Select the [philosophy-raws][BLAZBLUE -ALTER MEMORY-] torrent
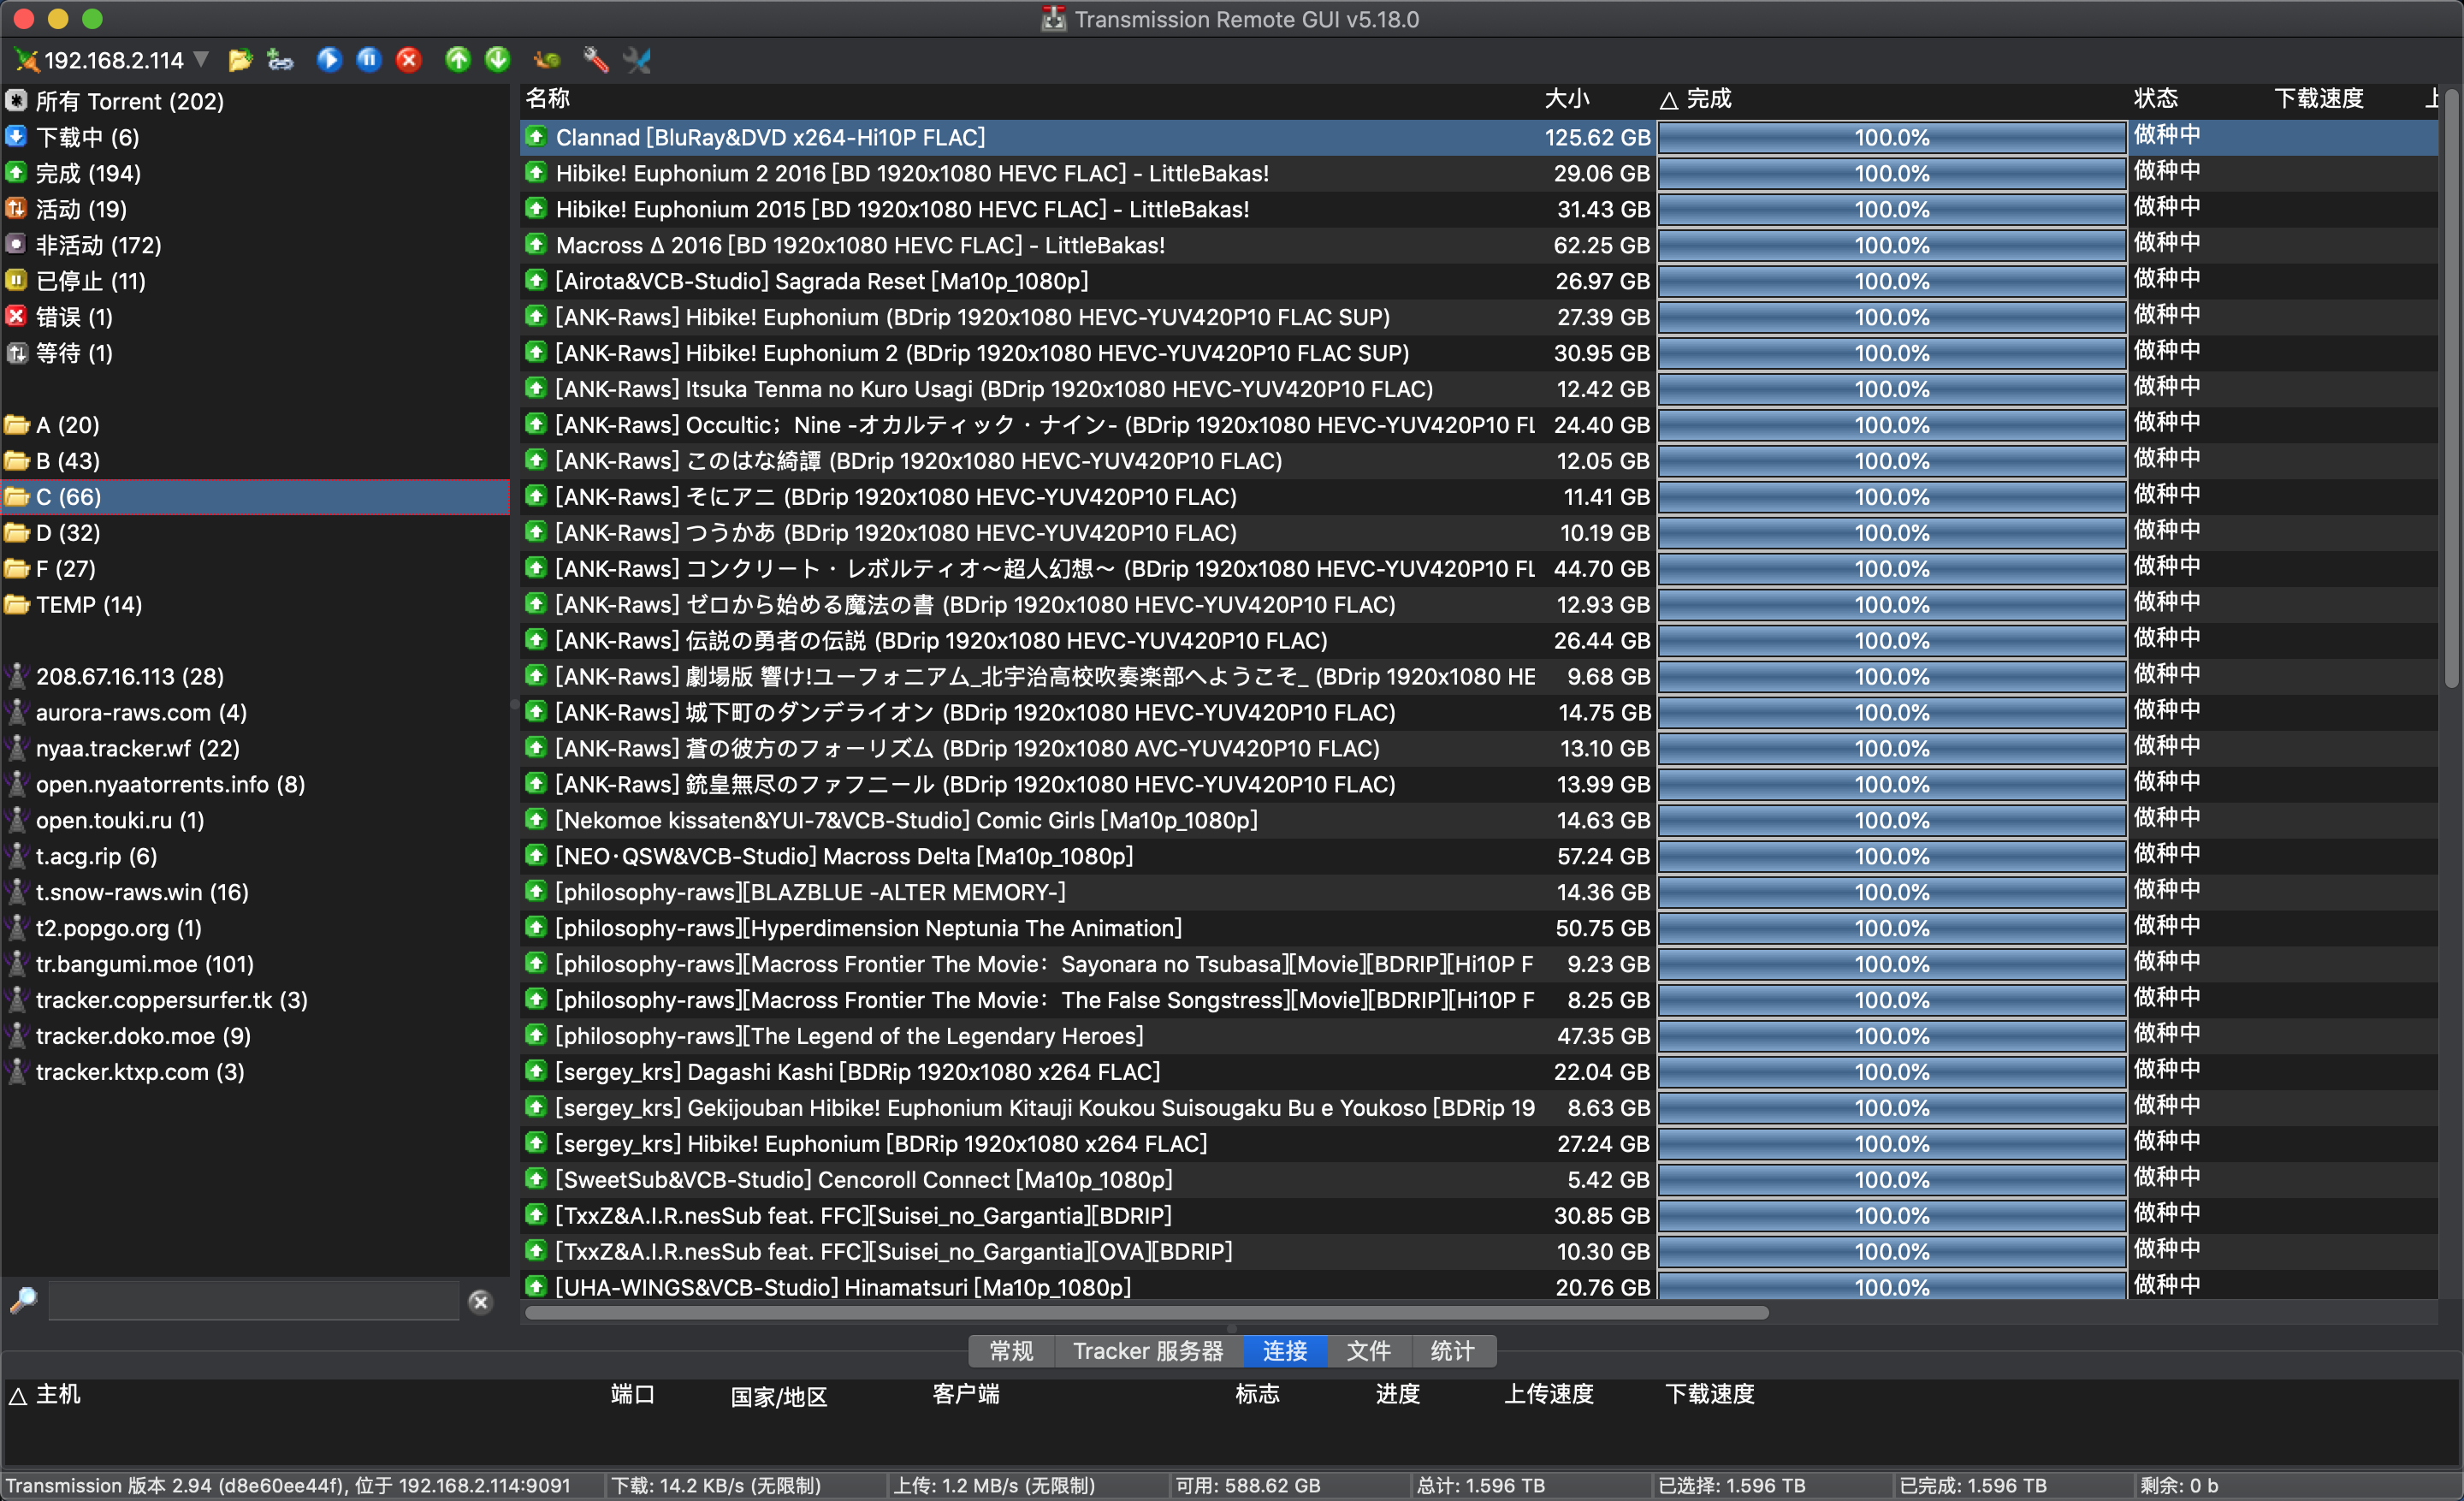The image size is (2464, 1501). pyautogui.click(x=810, y=892)
